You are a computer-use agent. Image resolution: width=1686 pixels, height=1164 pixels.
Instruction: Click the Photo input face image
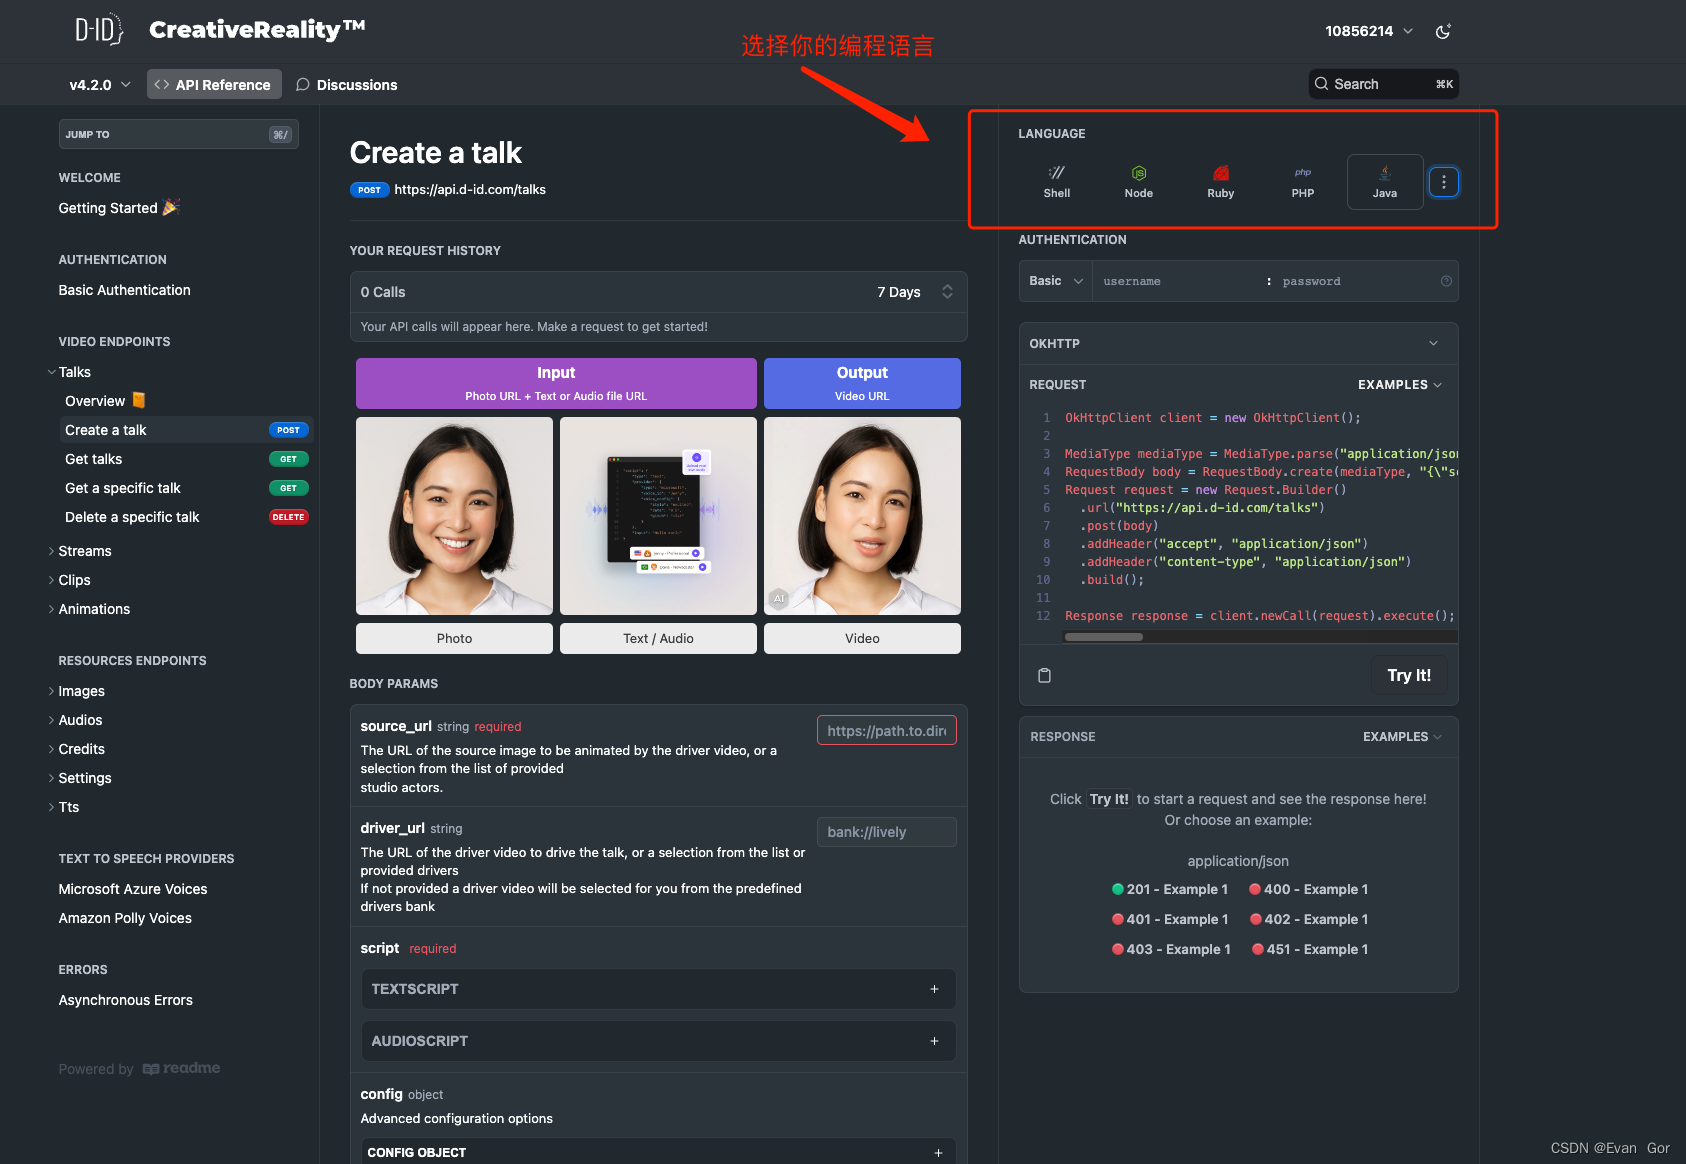coord(454,516)
